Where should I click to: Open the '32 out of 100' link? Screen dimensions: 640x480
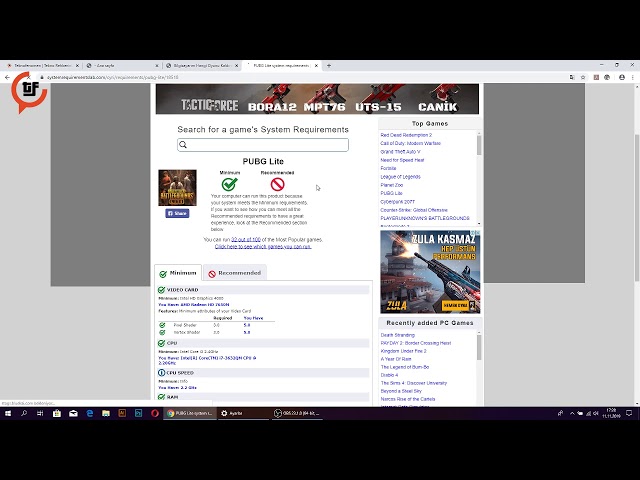[x=246, y=240]
